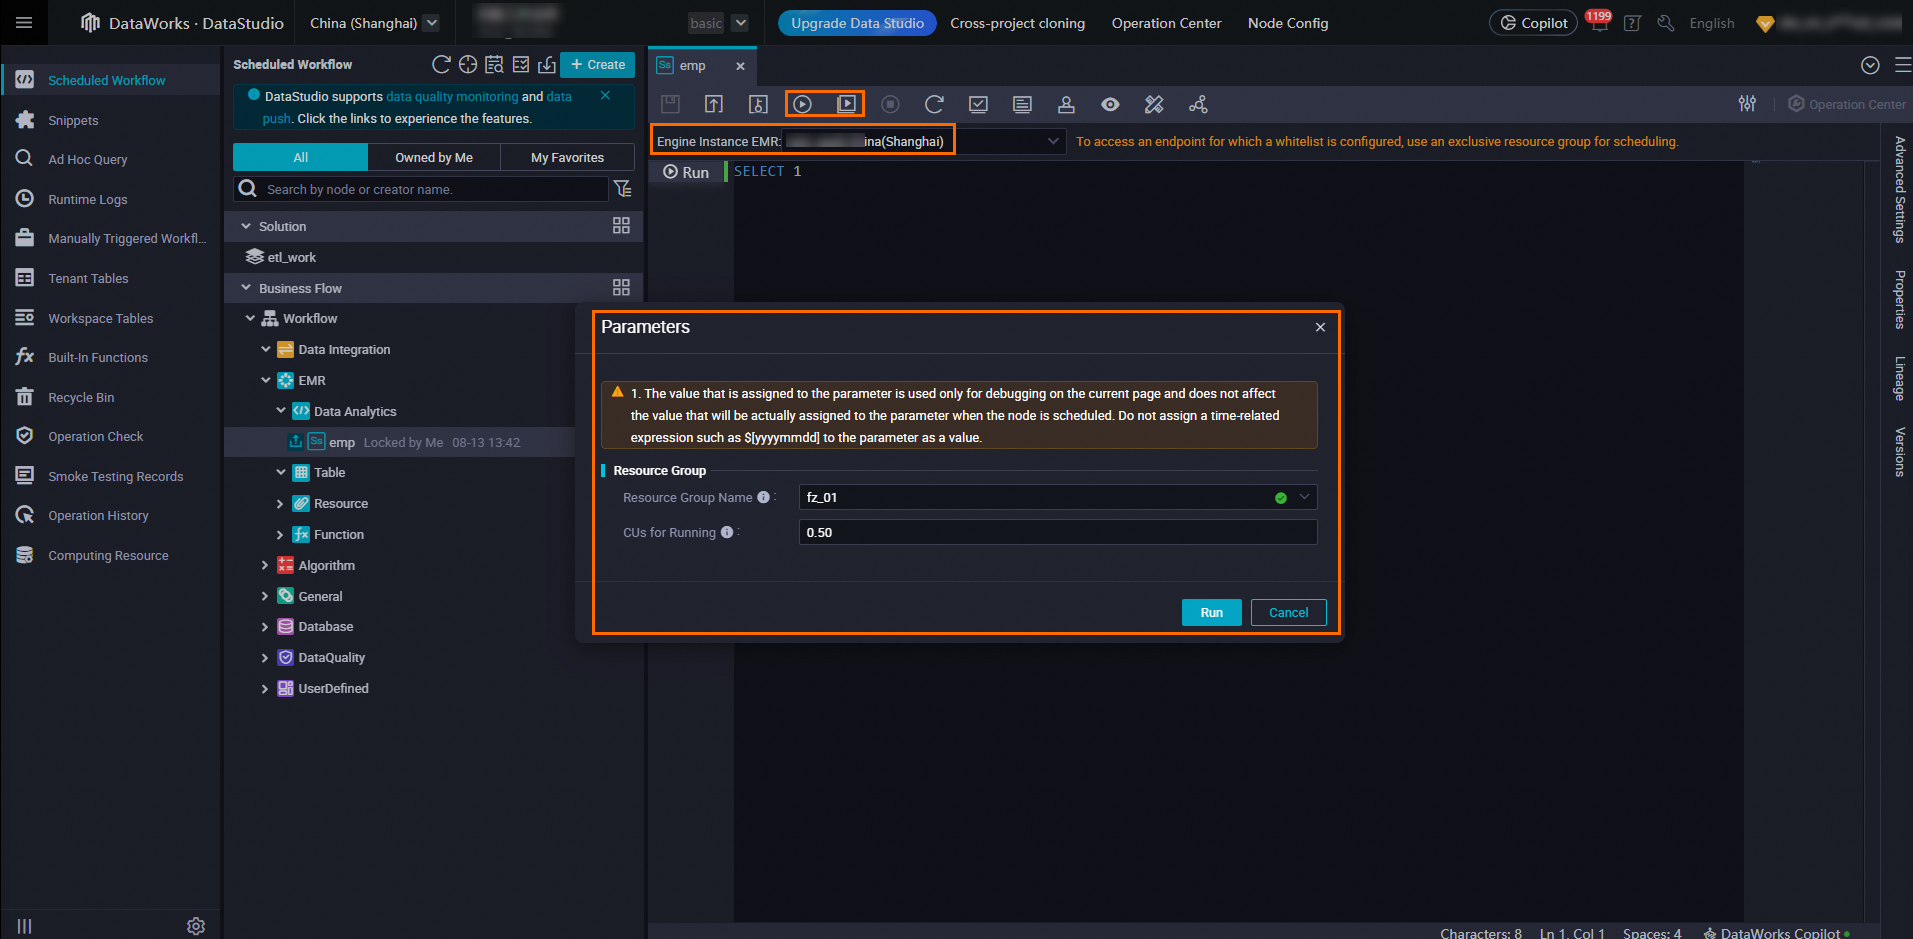Click the sliders settings icon beside Operation Center
1913x939 pixels.
coord(1747,103)
